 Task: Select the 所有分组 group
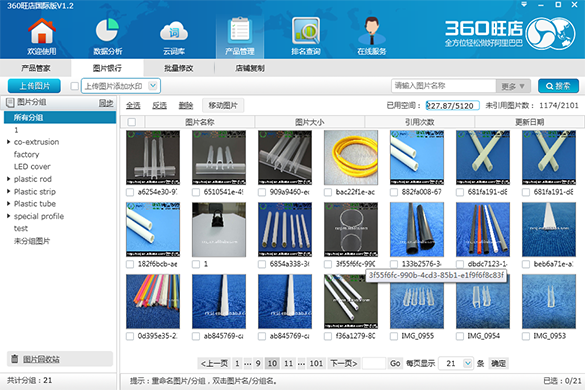60,117
